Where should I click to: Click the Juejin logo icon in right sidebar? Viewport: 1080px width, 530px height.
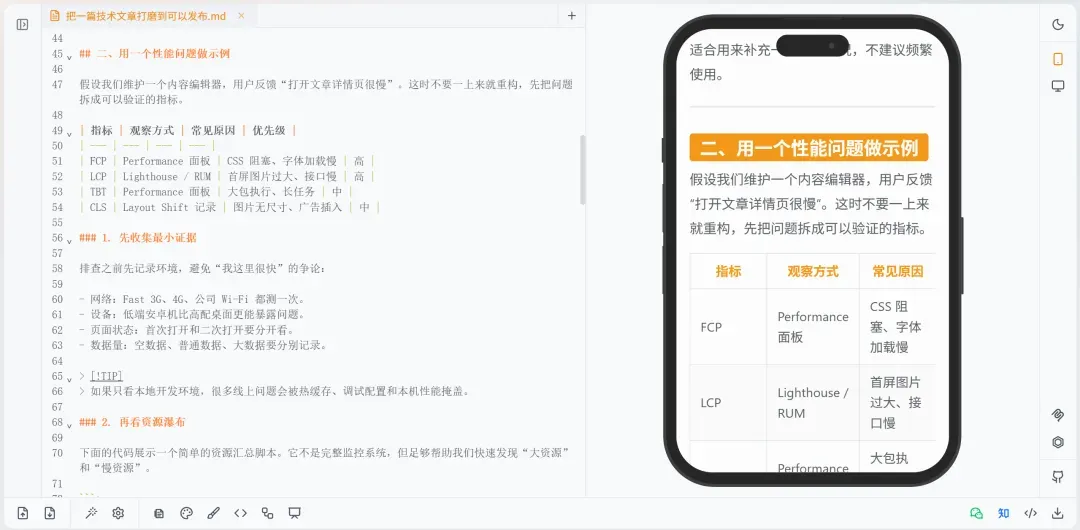point(1059,414)
